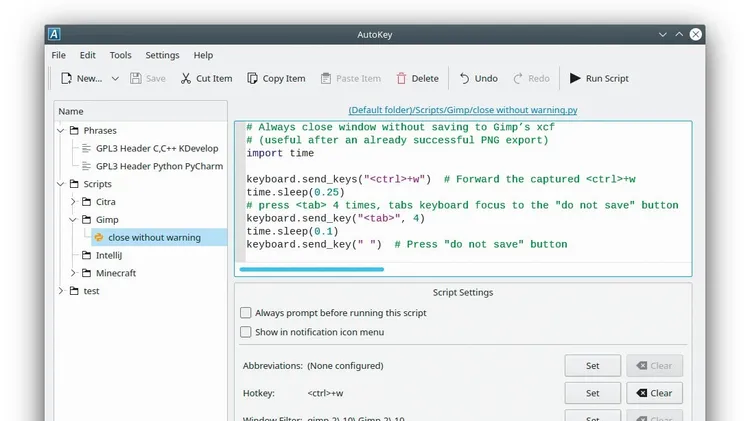Open the Edit menu
Viewport: 750px width, 421px height.
(88, 55)
